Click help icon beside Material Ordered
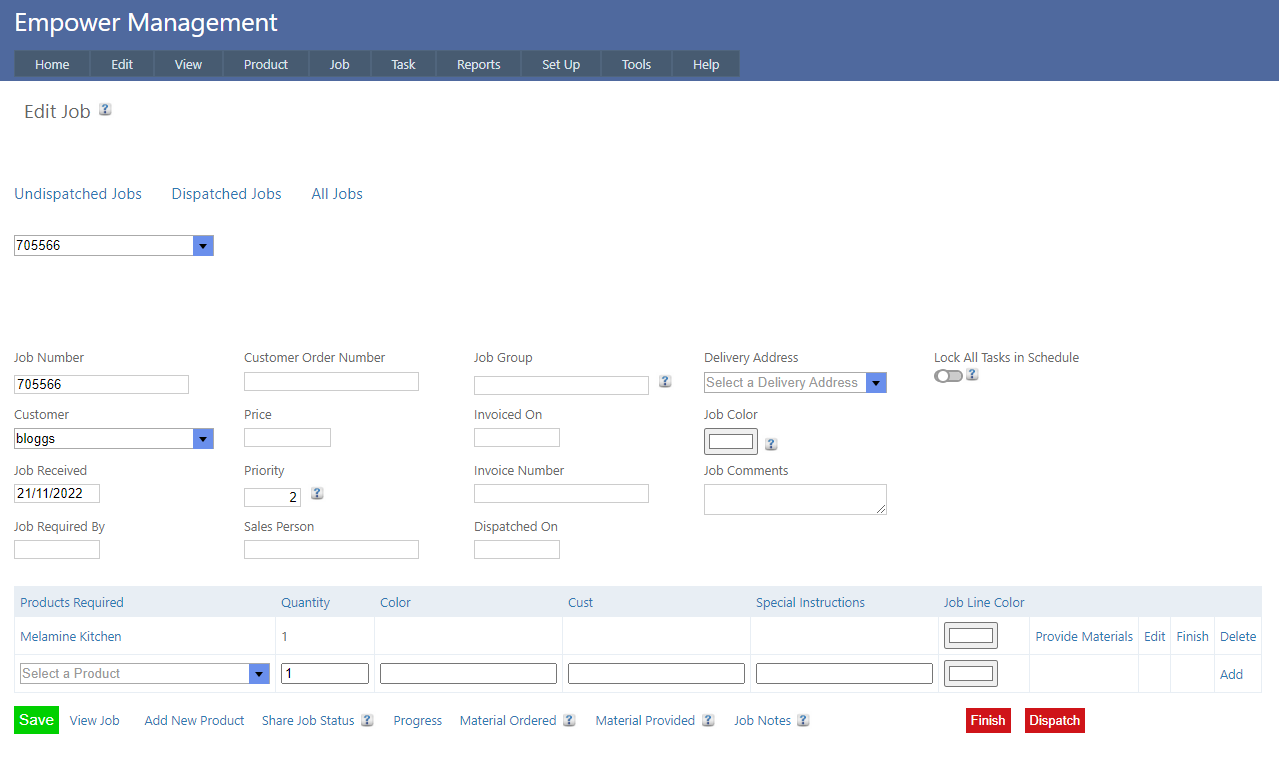 pyautogui.click(x=569, y=721)
